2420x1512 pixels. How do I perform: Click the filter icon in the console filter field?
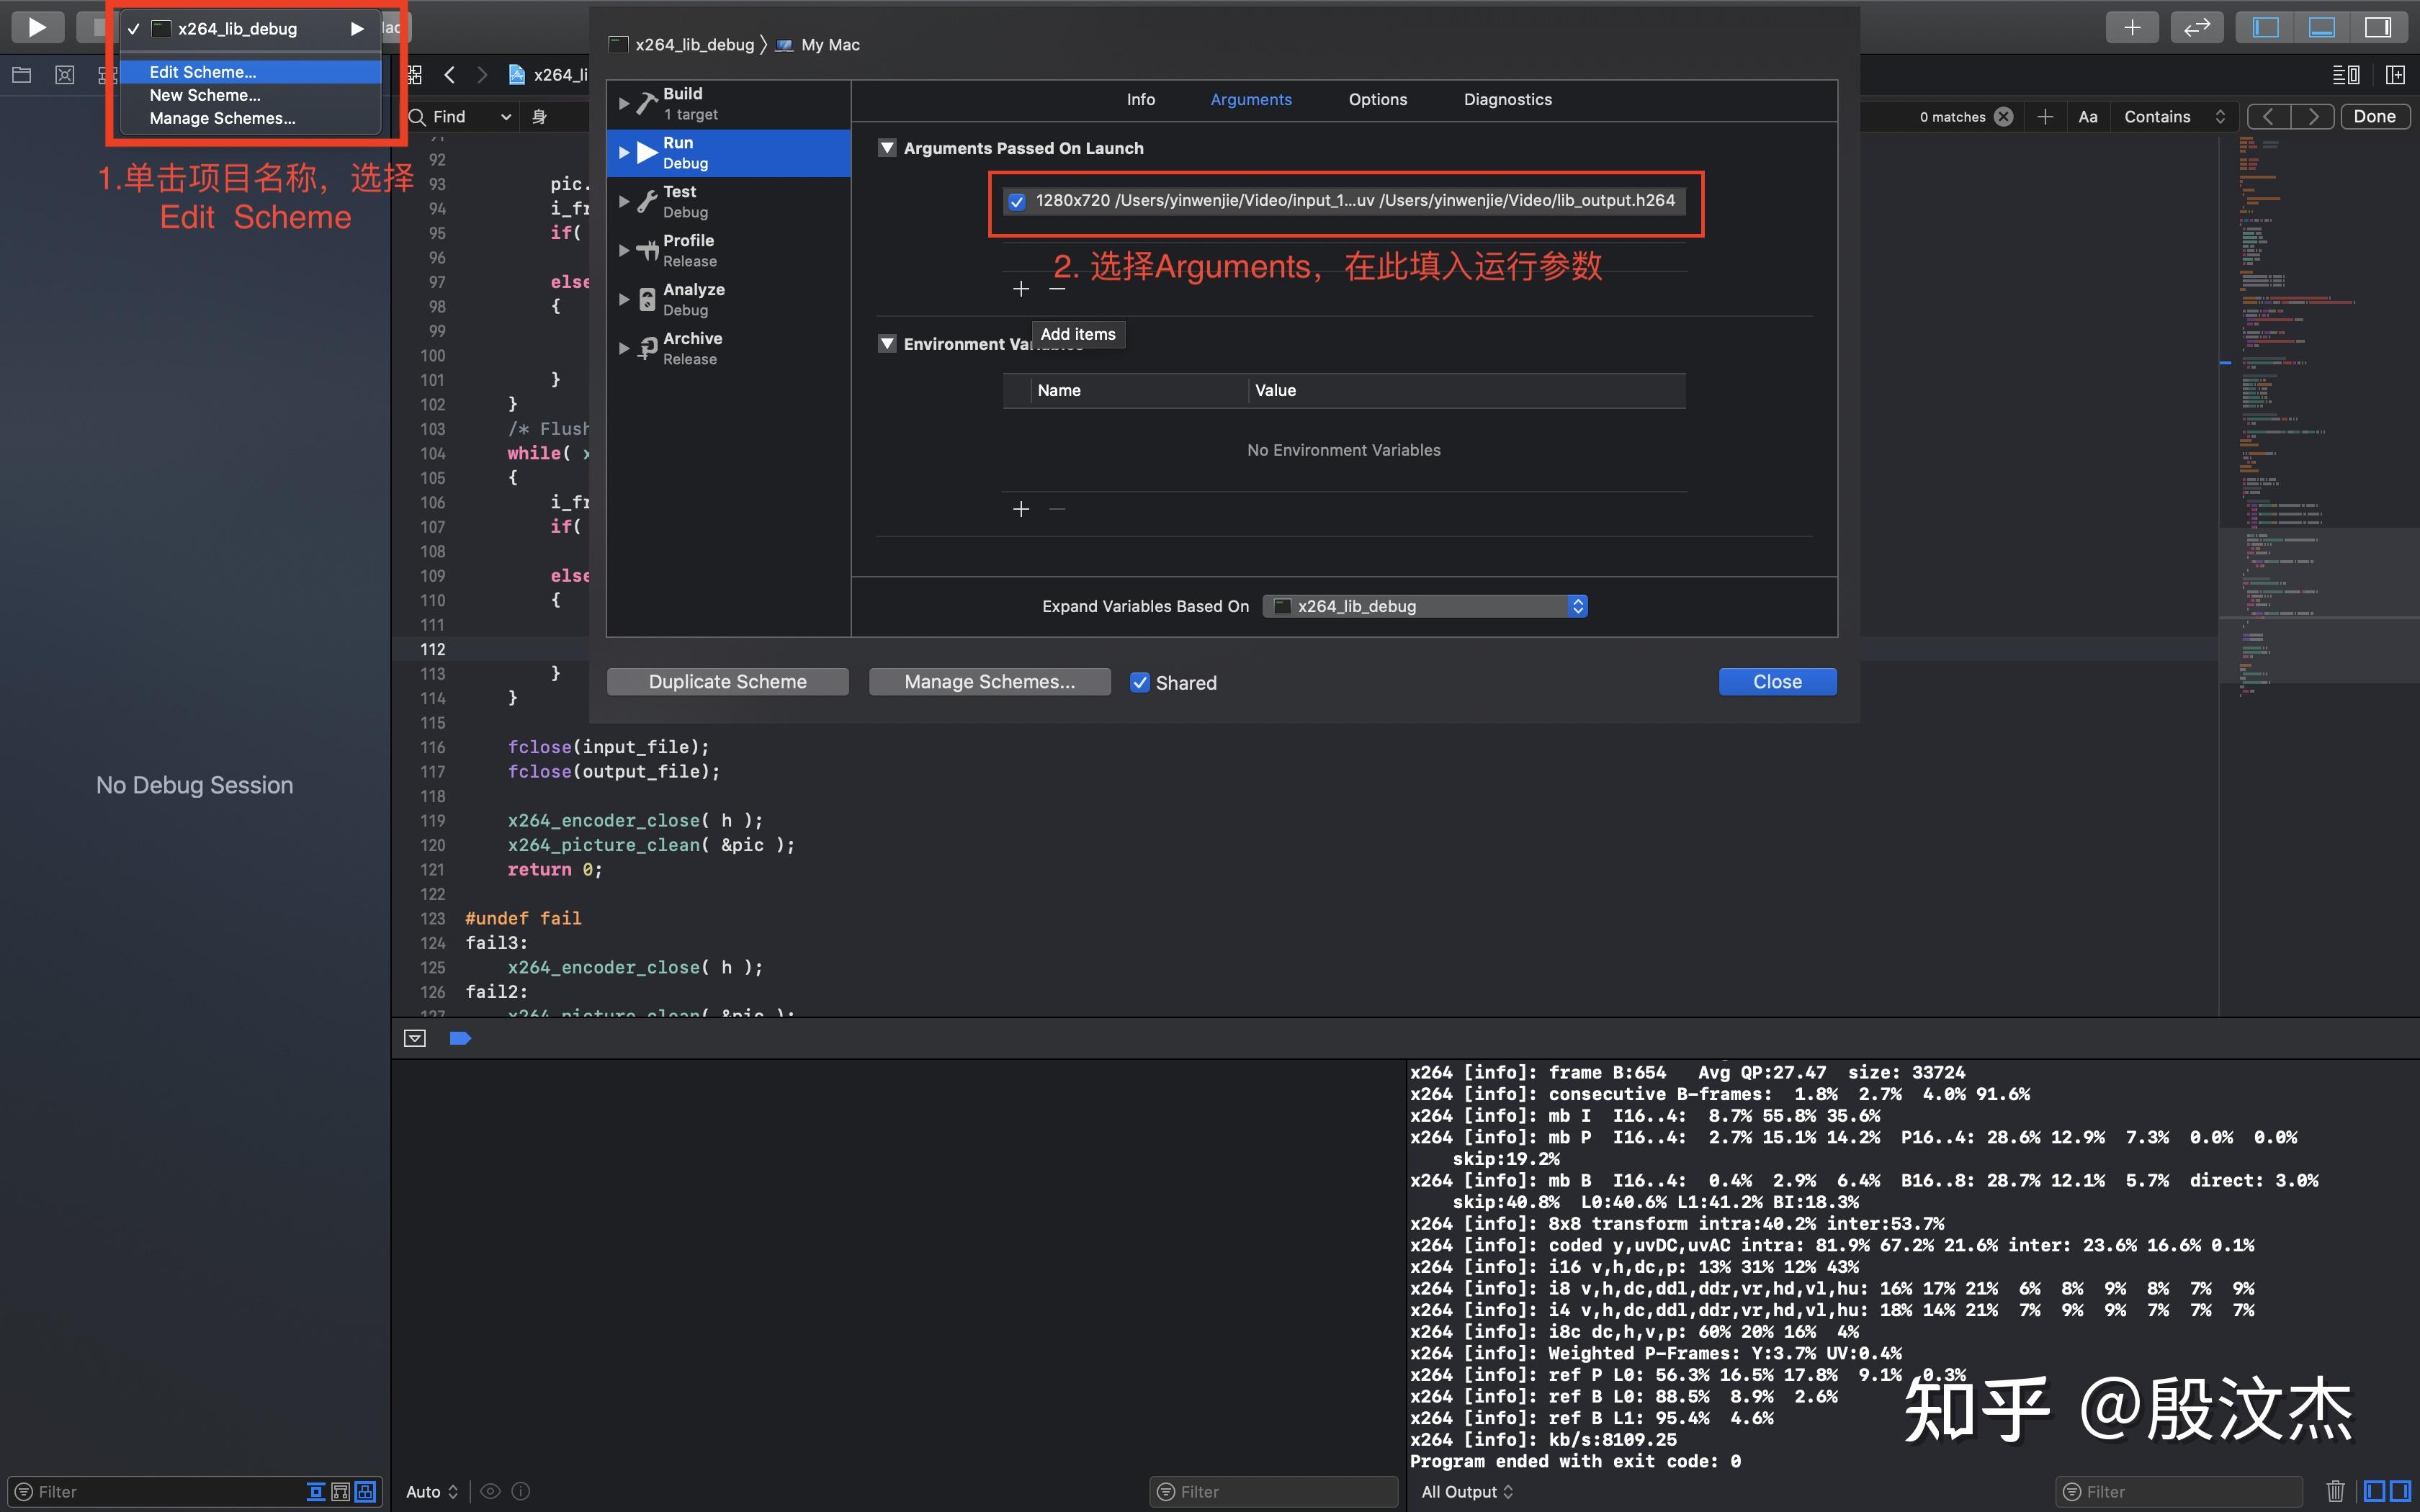tap(1166, 1491)
